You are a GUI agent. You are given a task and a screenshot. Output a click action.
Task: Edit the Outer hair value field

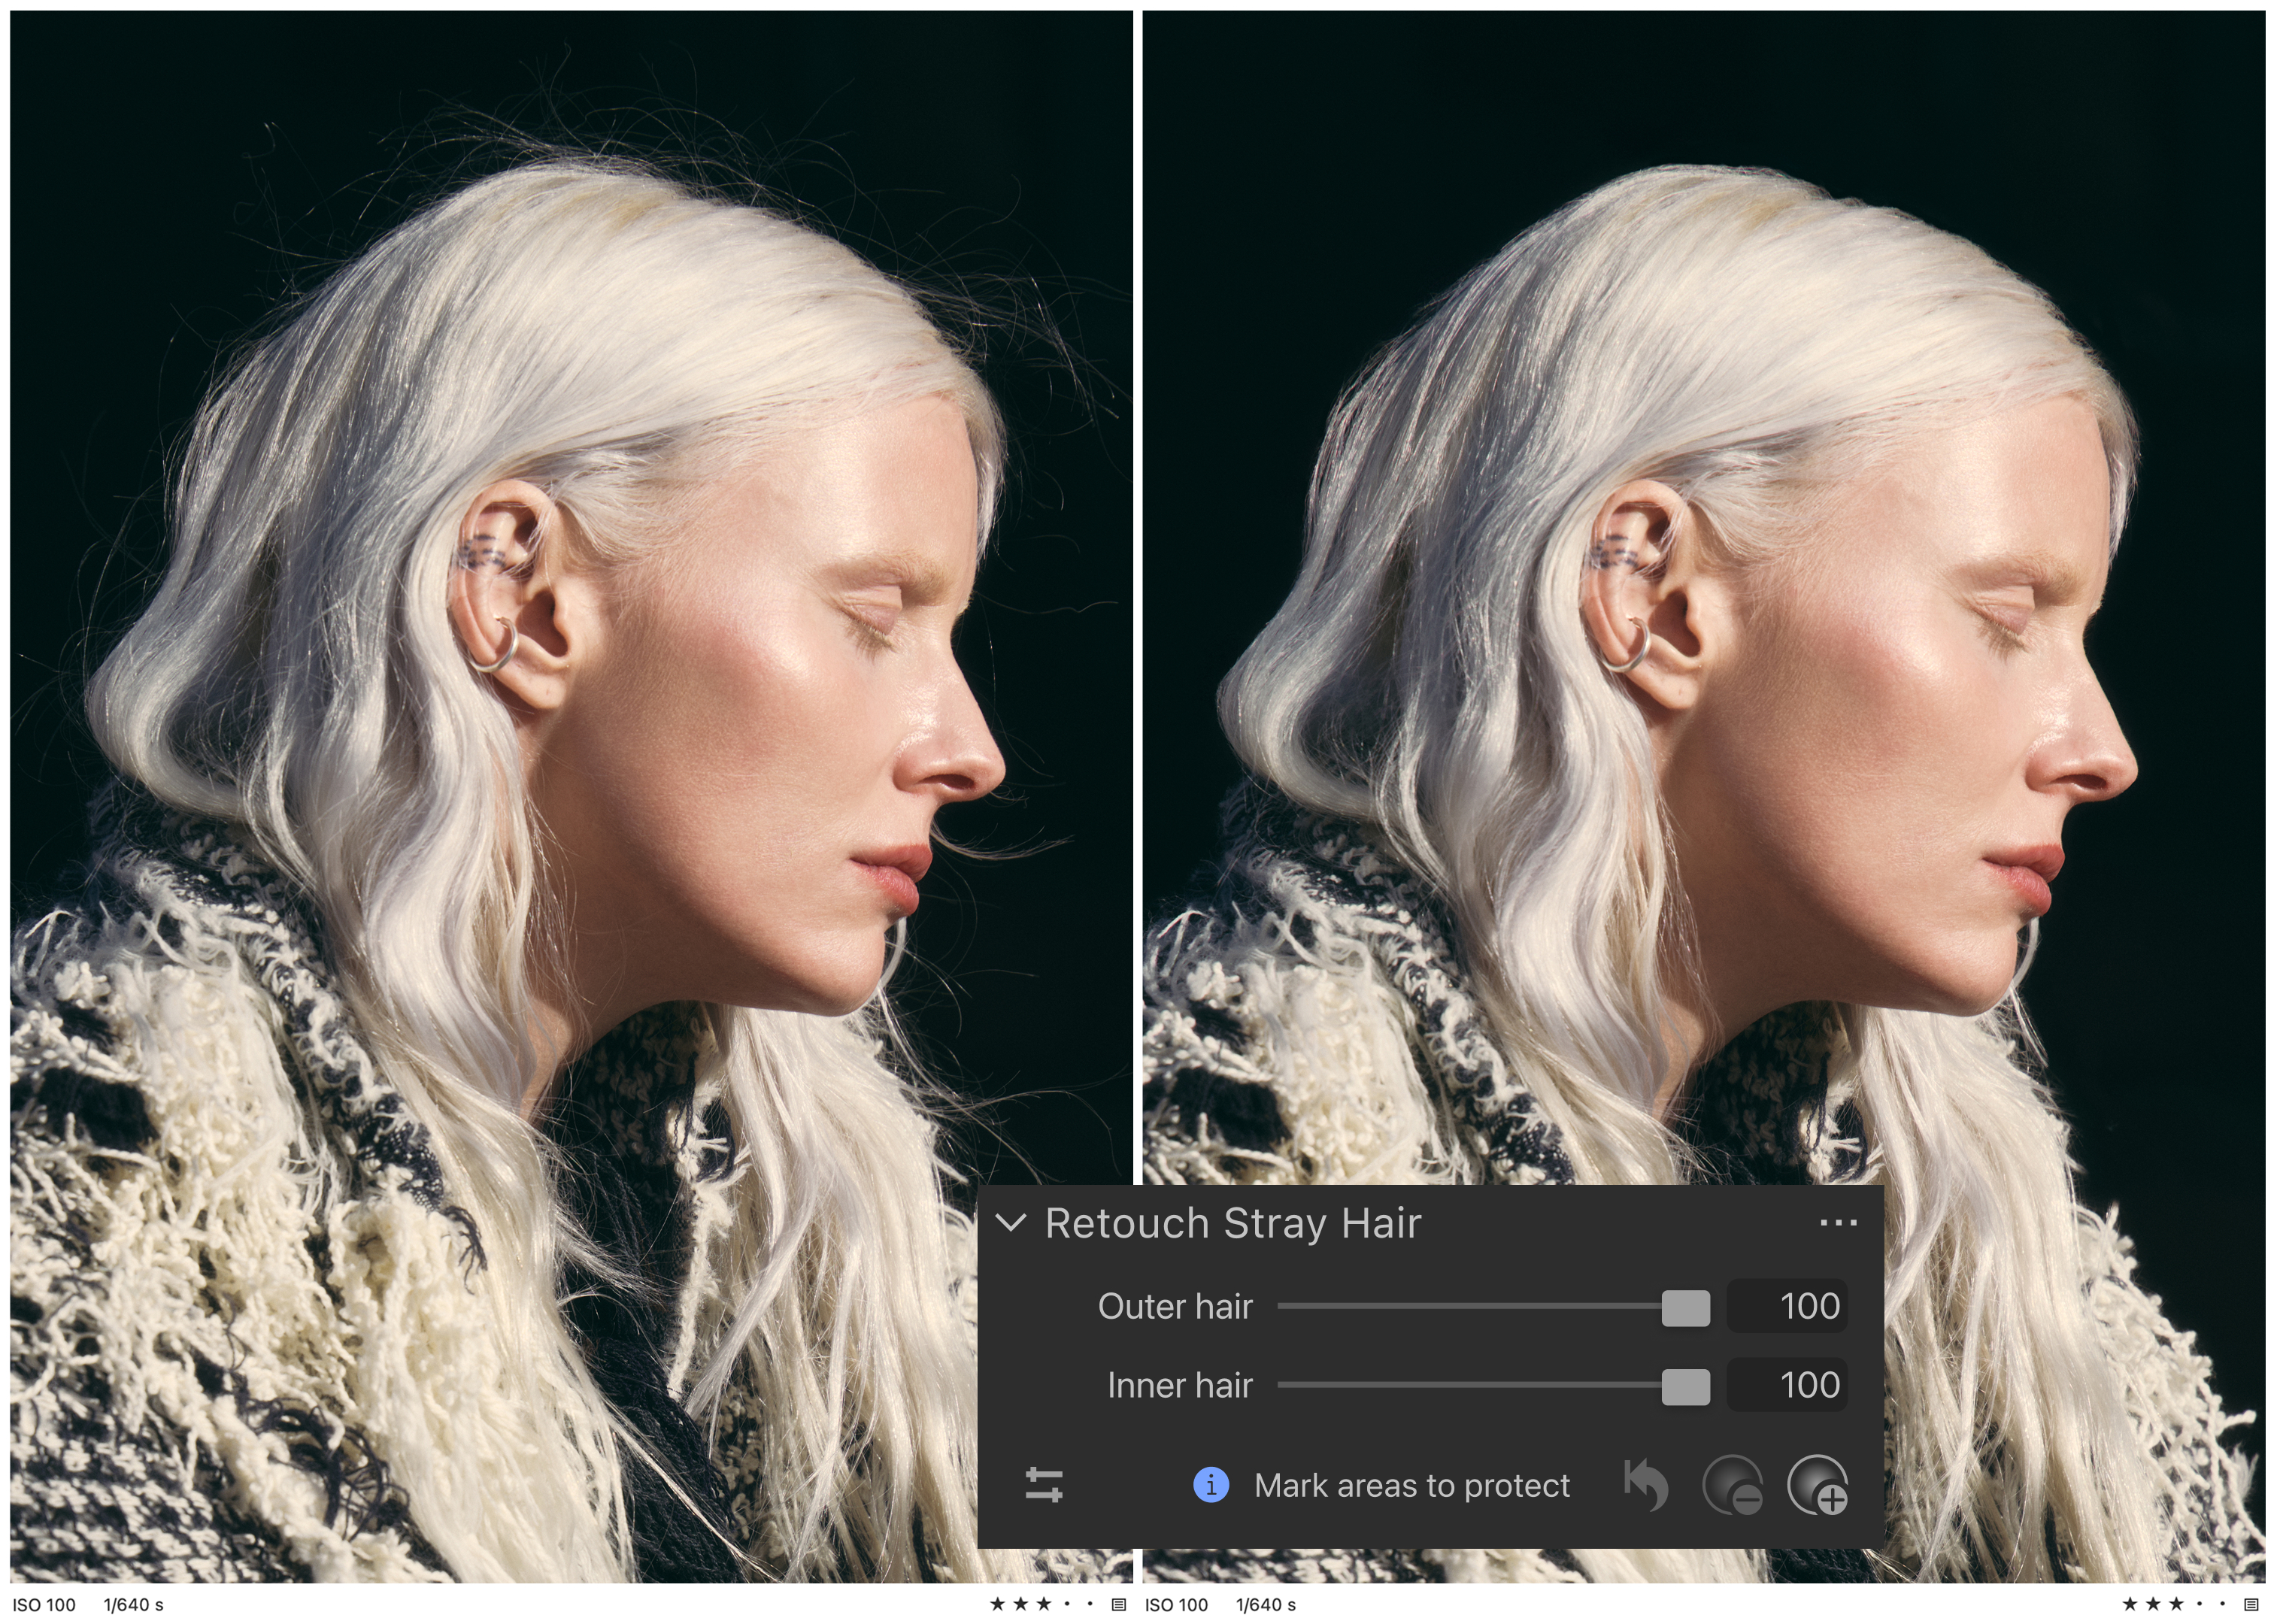(x=1786, y=1306)
